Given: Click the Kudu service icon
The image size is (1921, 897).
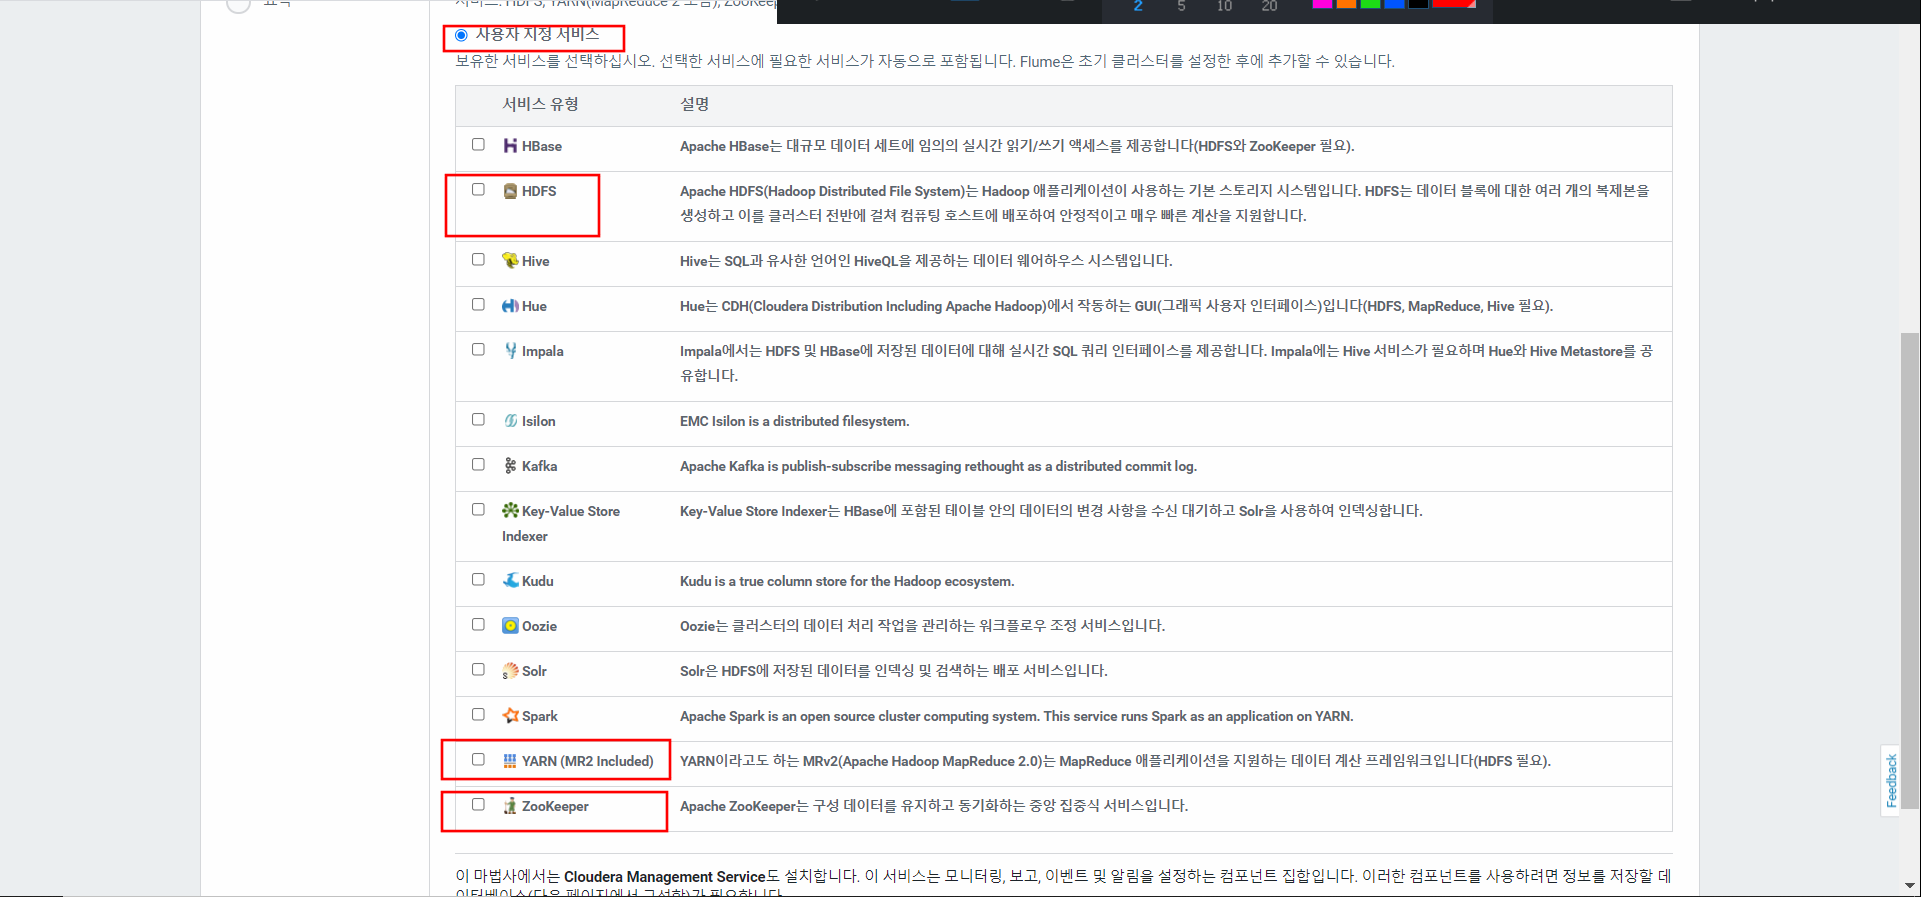Looking at the screenshot, I should (510, 581).
